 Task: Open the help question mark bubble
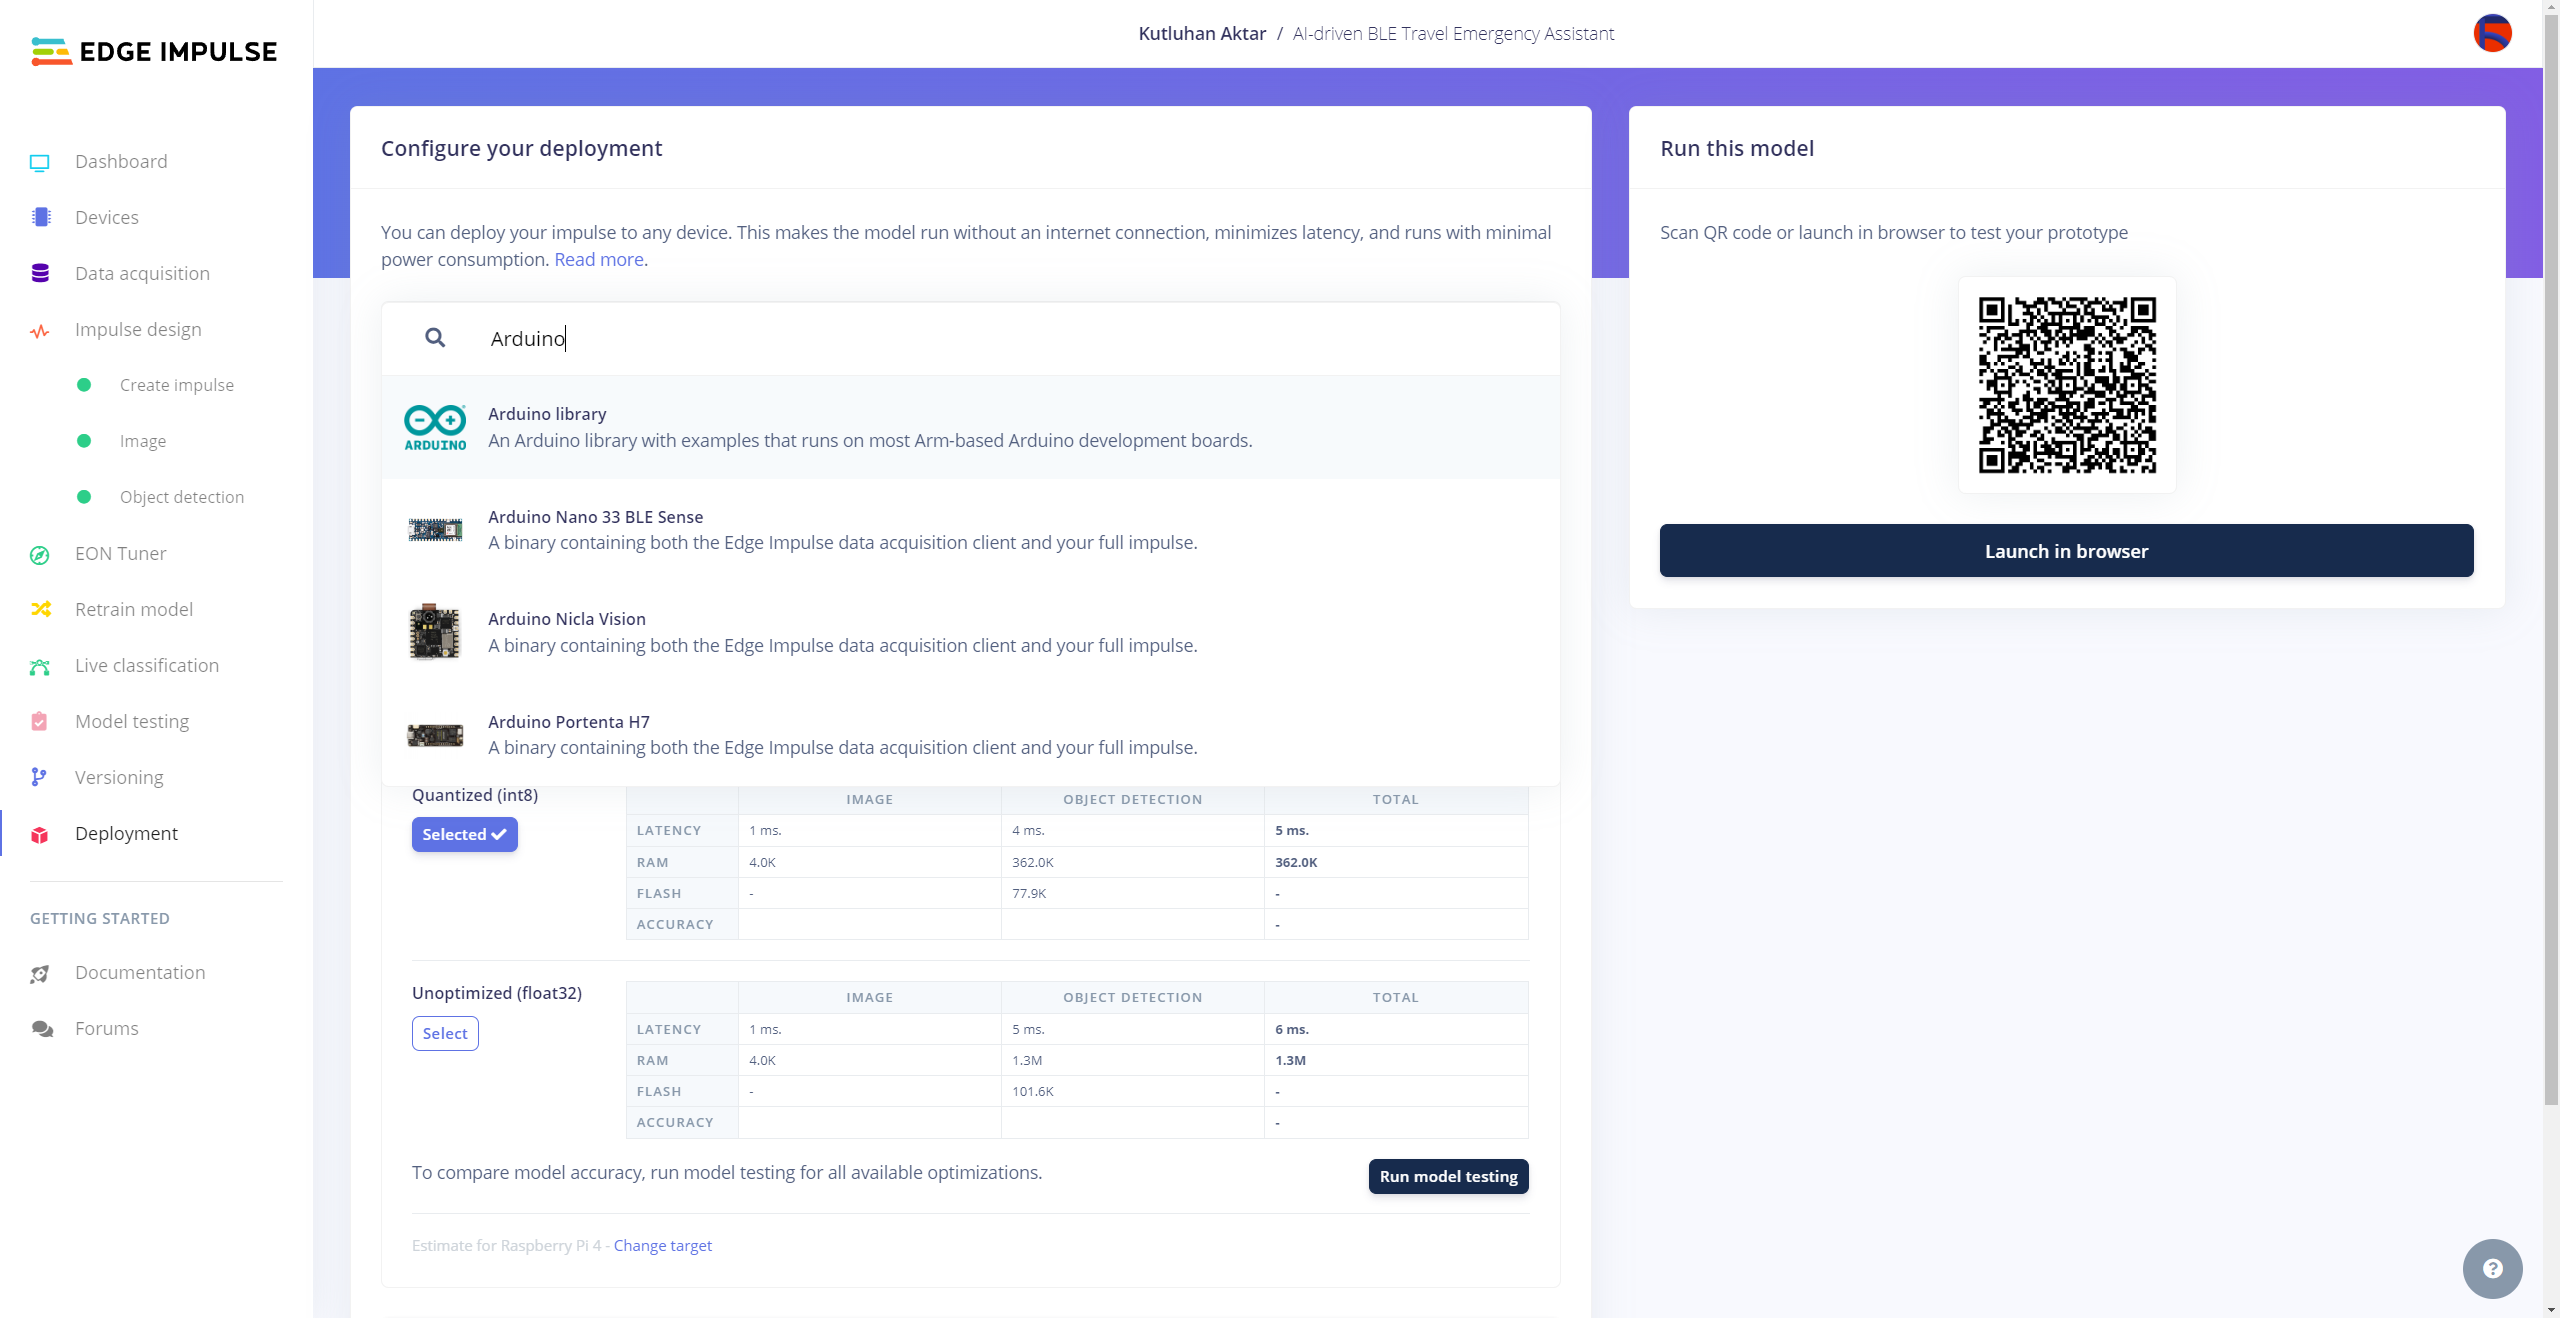[x=2492, y=1268]
